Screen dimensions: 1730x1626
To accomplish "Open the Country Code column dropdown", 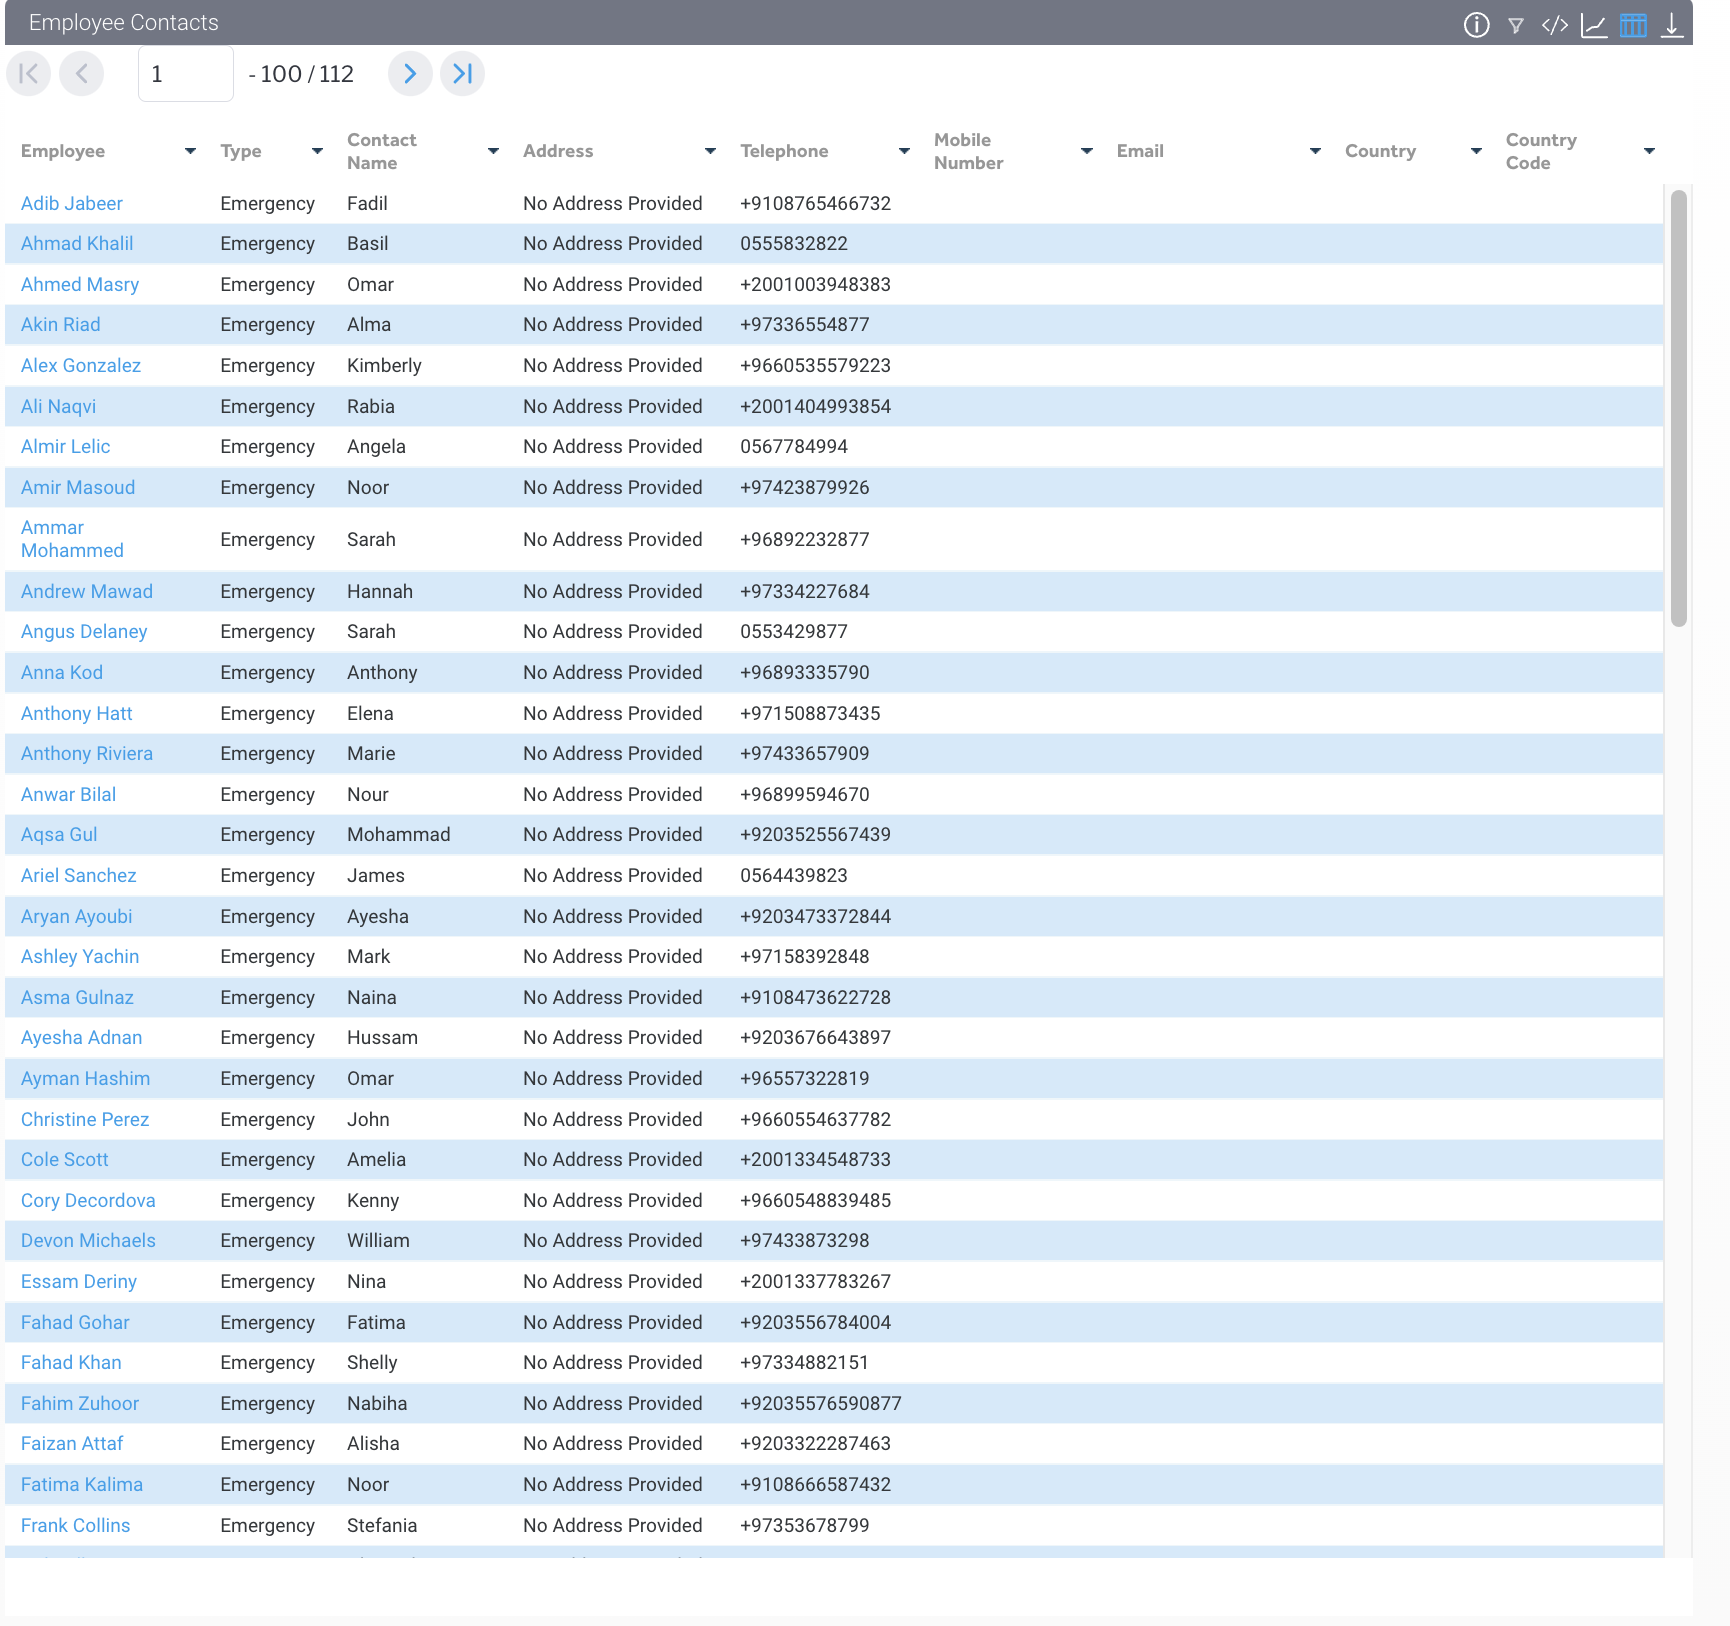I will coord(1650,151).
